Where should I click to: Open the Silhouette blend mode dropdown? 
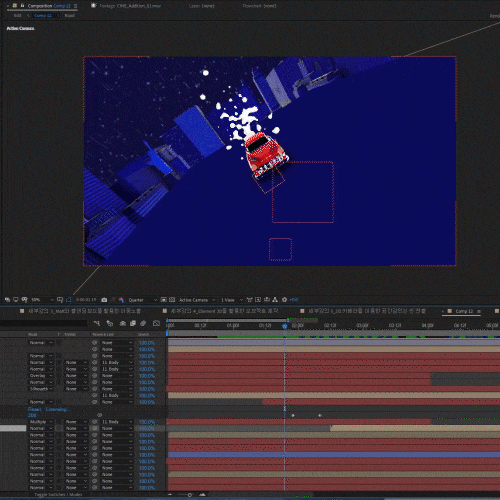pos(41,389)
